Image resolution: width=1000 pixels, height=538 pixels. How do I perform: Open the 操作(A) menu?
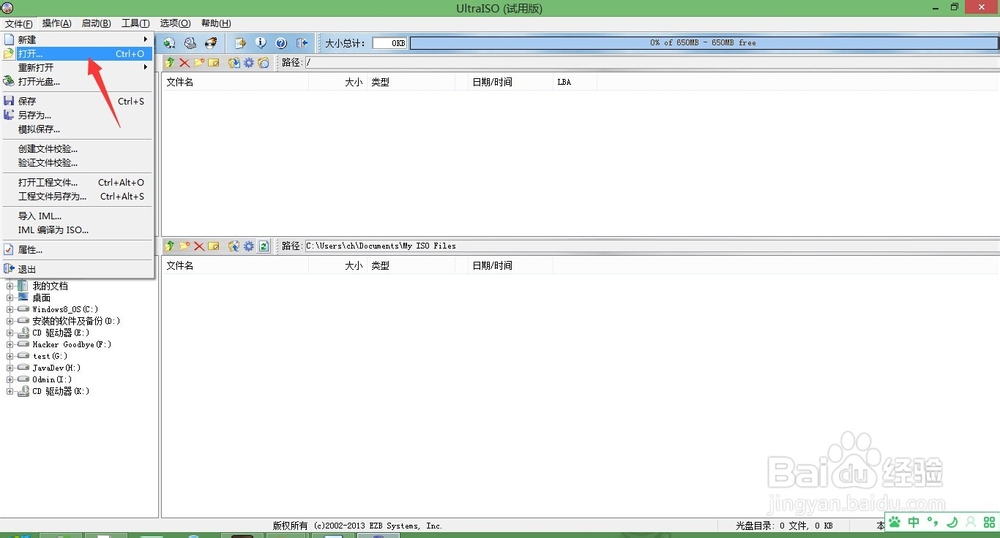click(57, 24)
